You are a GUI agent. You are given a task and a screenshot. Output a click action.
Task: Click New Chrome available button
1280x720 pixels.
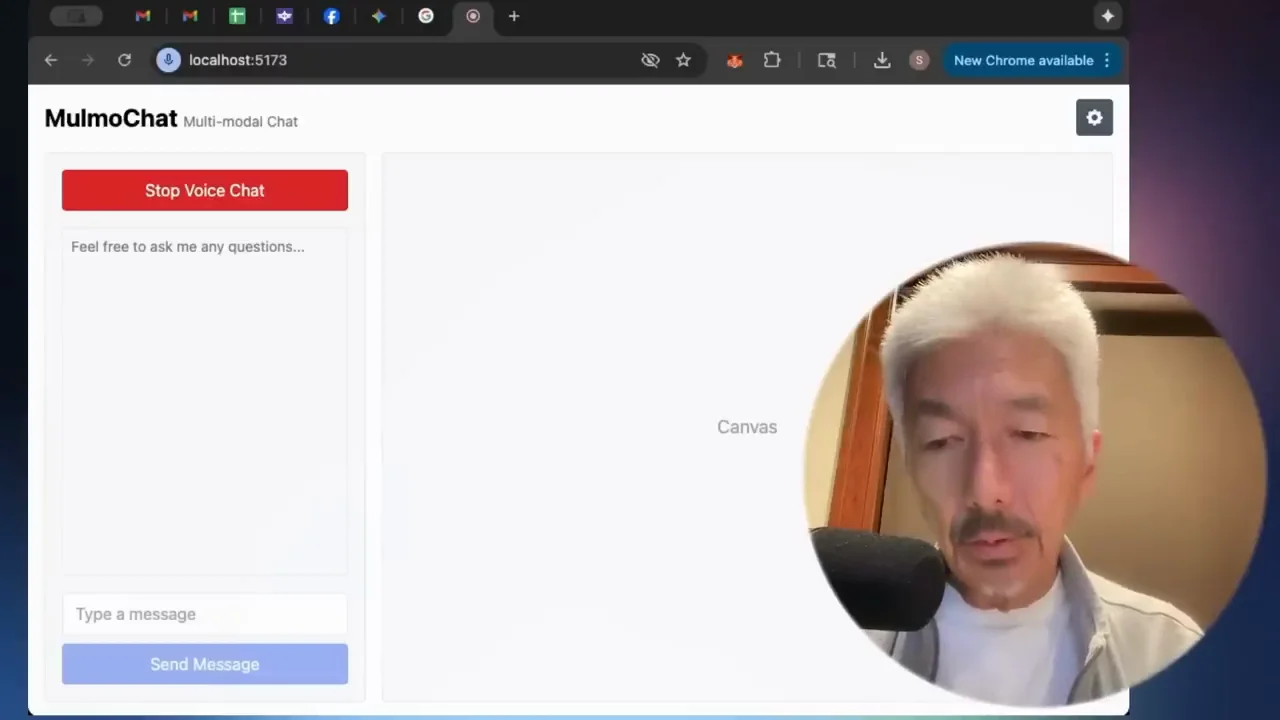(1023, 60)
